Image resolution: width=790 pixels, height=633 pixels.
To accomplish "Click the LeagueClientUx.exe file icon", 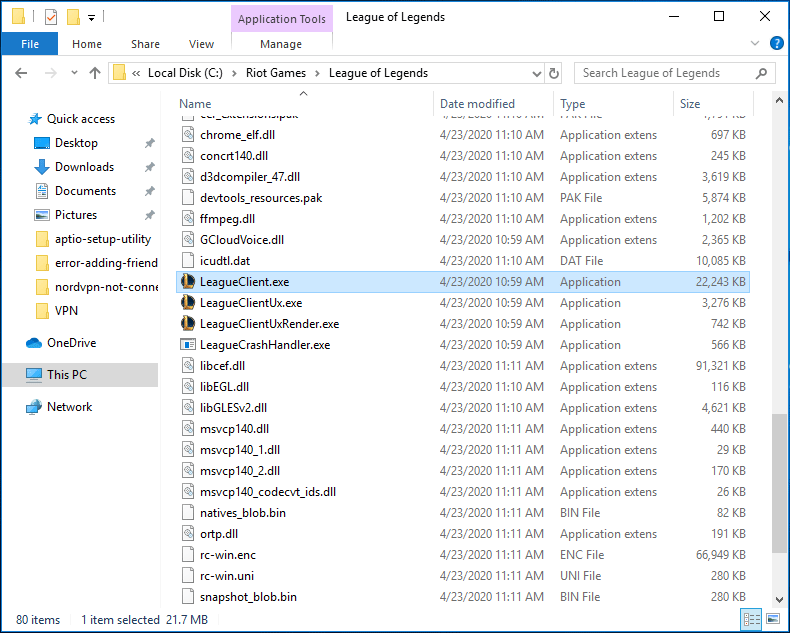I will coord(188,303).
